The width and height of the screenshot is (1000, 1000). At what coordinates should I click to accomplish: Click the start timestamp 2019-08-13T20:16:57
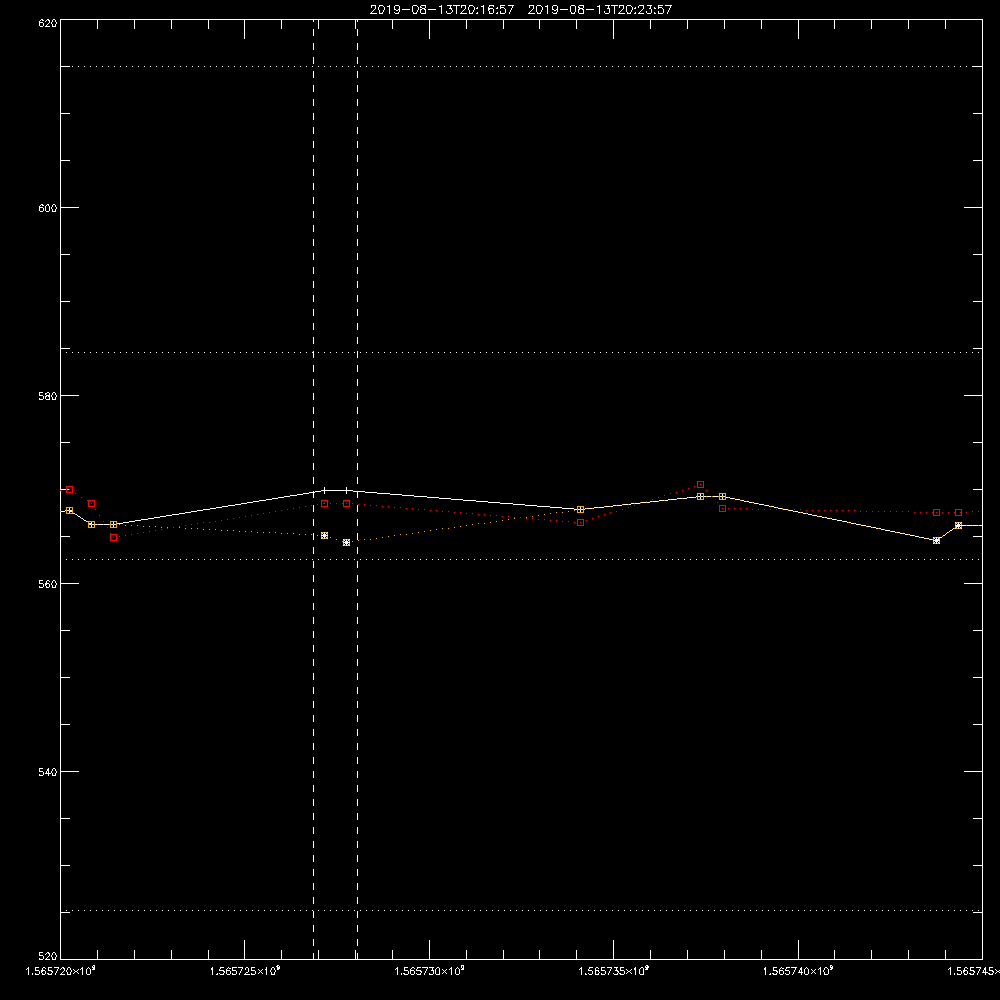point(441,10)
